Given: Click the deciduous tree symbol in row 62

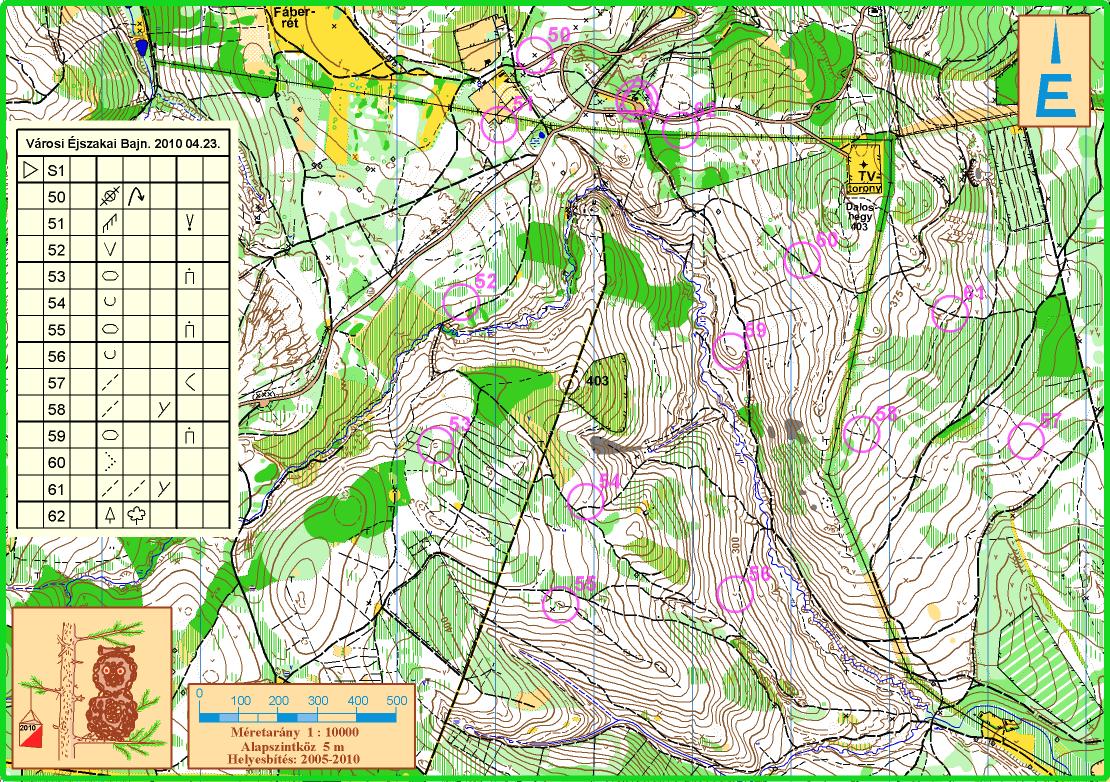Looking at the screenshot, I should [137, 515].
